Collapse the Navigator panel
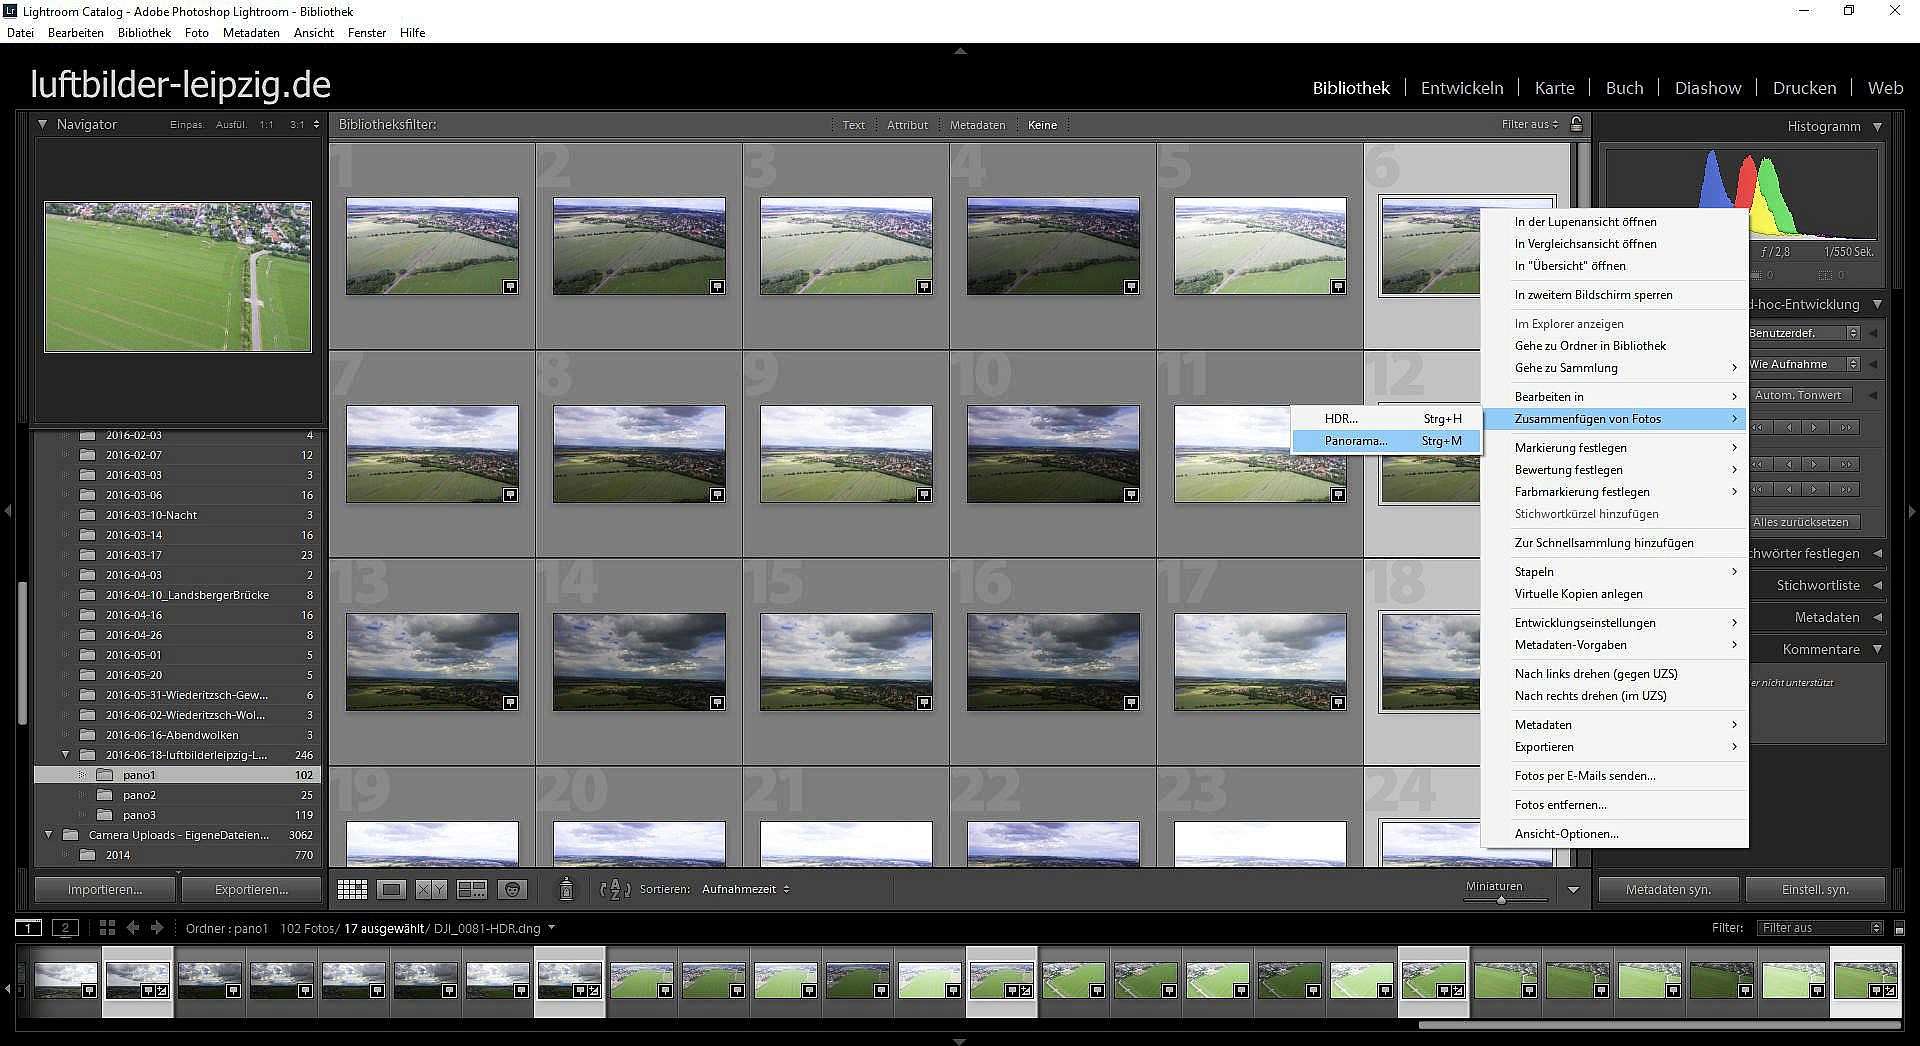 [42, 125]
